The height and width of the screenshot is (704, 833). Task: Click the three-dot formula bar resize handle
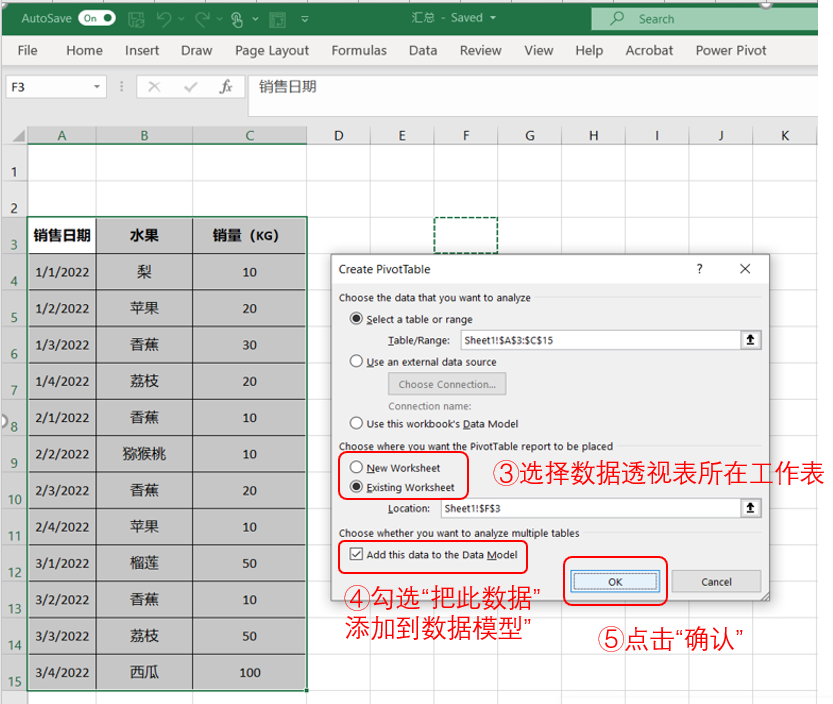[122, 87]
